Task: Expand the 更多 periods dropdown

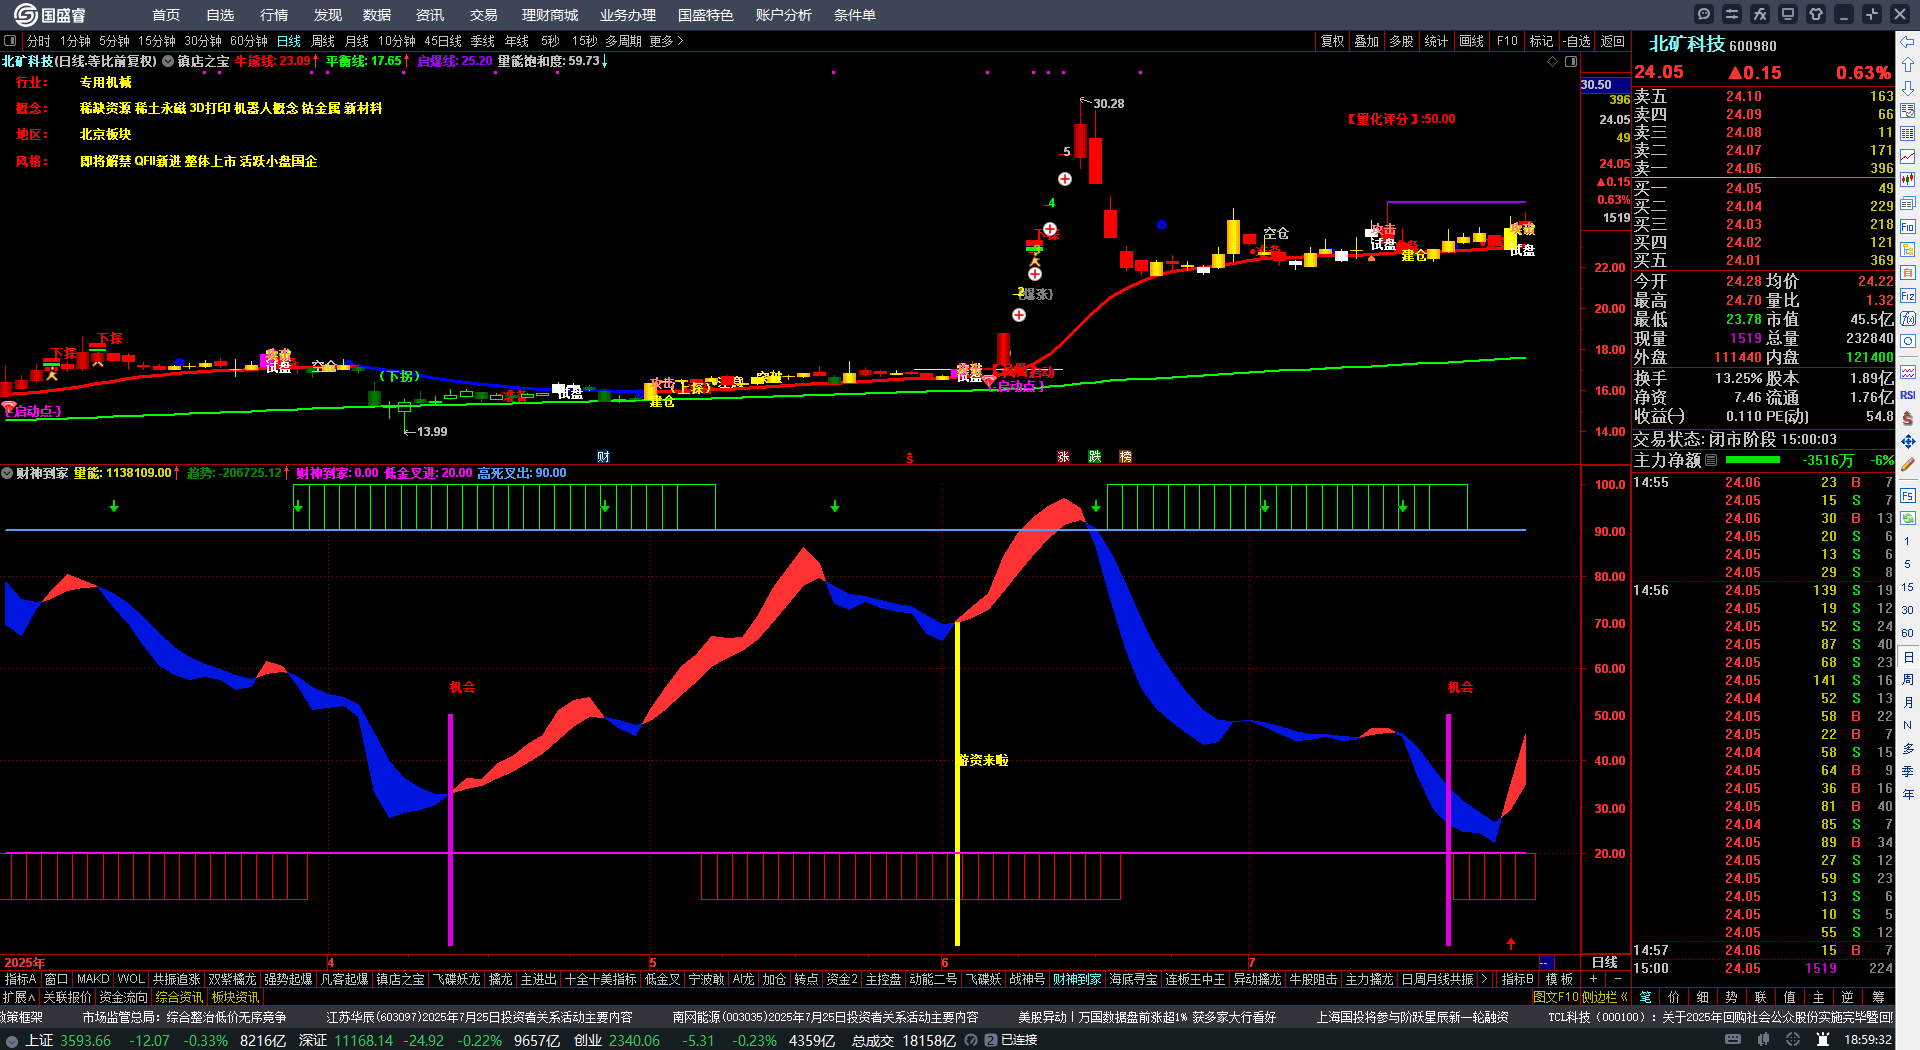Action: (666, 41)
